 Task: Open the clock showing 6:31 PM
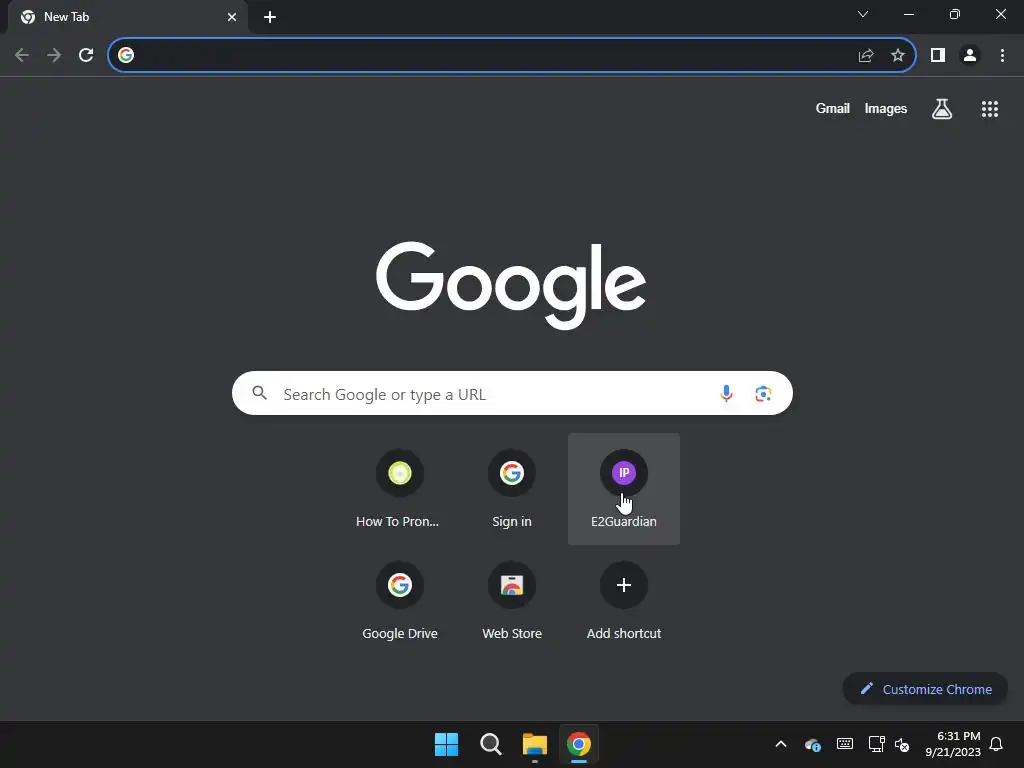point(953,744)
